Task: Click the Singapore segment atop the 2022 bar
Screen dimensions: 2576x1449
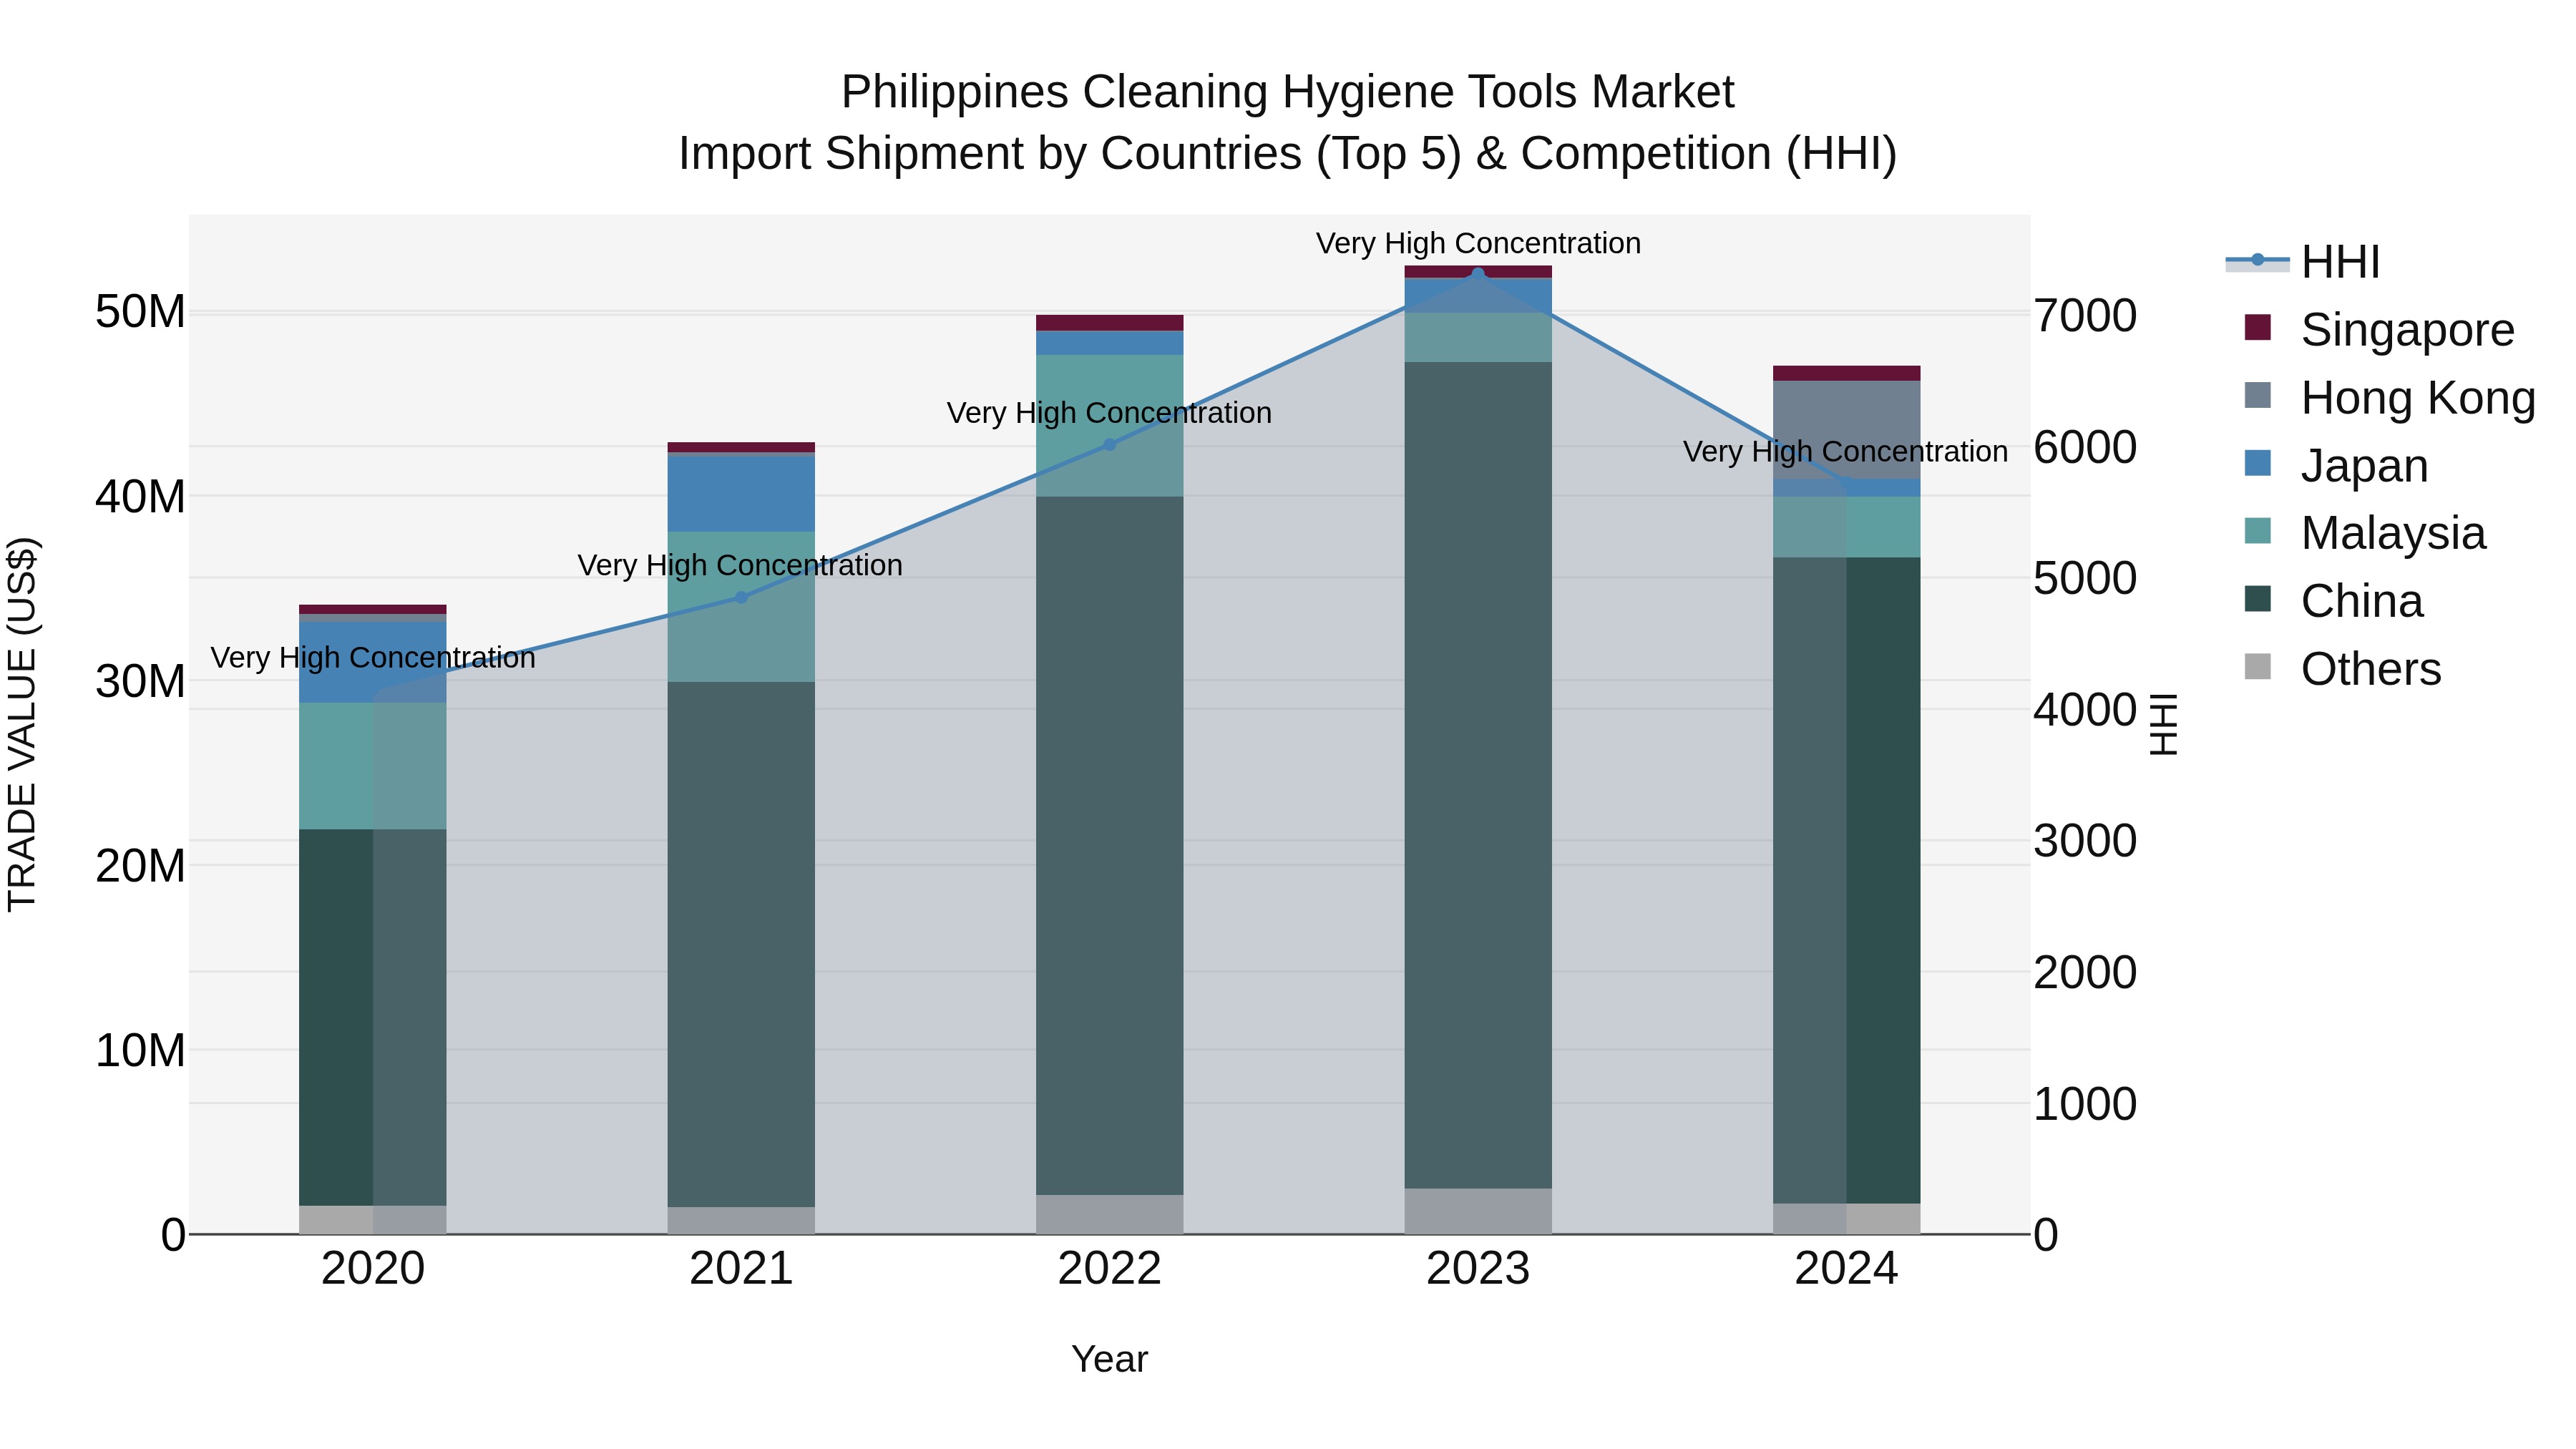Action: coord(1109,323)
